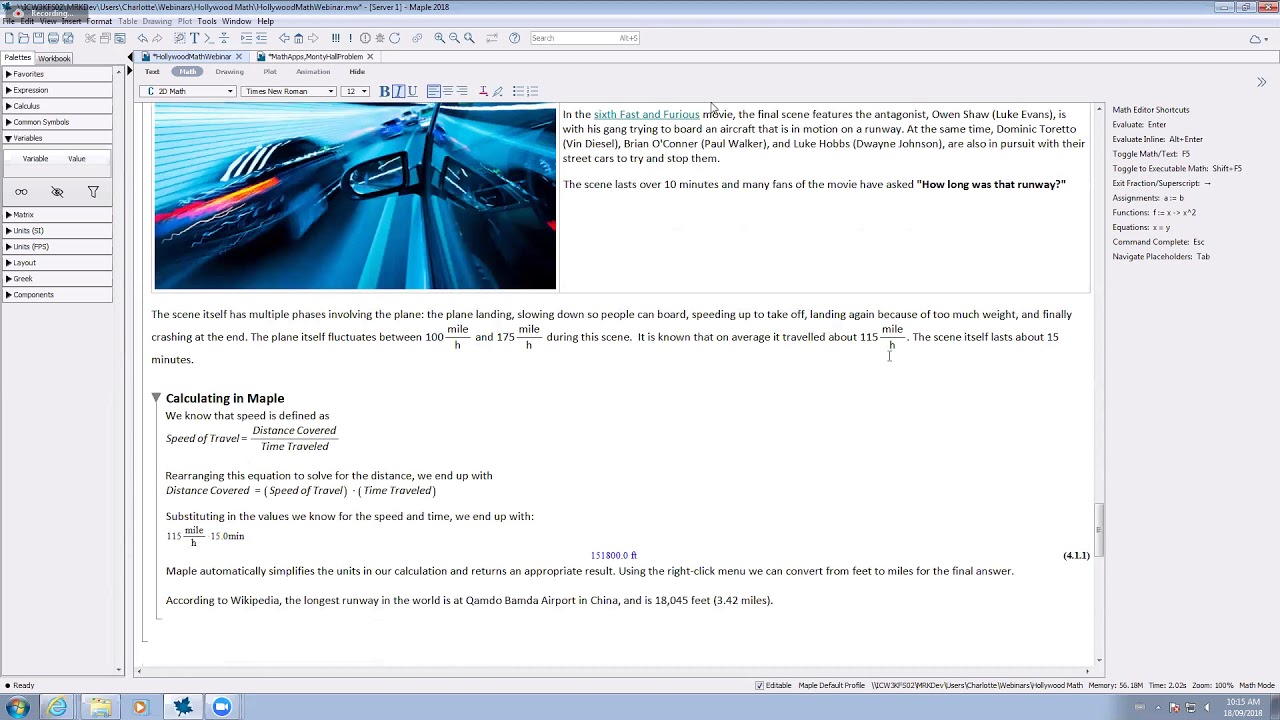Click the Zoom in magnifier icon

click(439, 38)
